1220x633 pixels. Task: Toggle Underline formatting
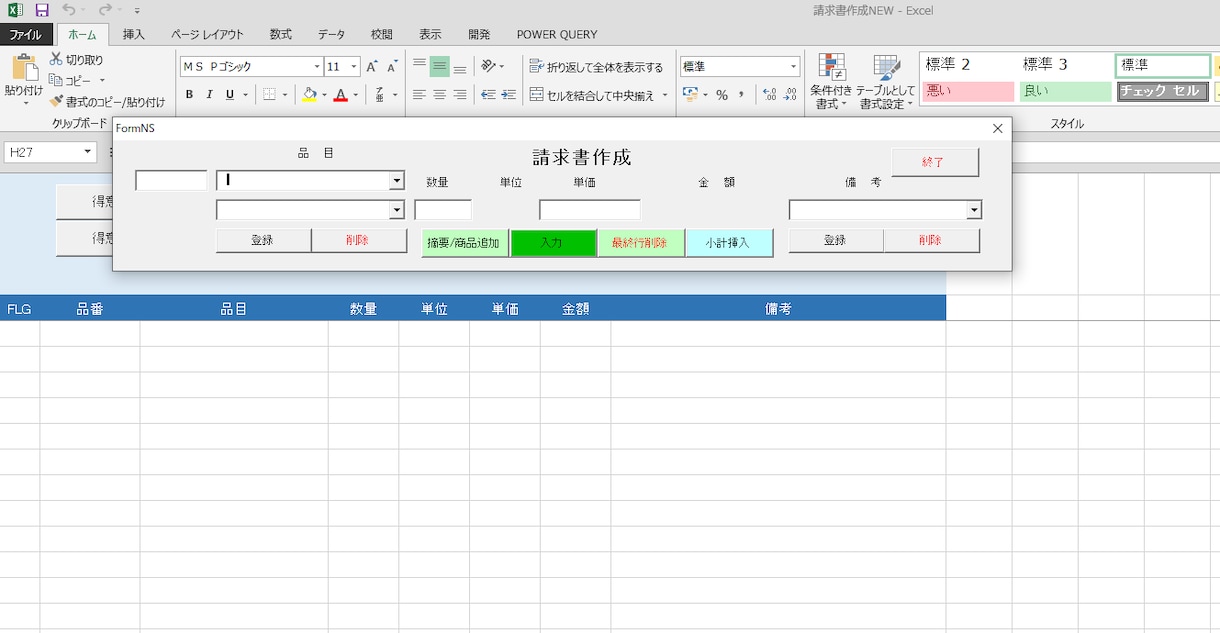click(x=230, y=95)
